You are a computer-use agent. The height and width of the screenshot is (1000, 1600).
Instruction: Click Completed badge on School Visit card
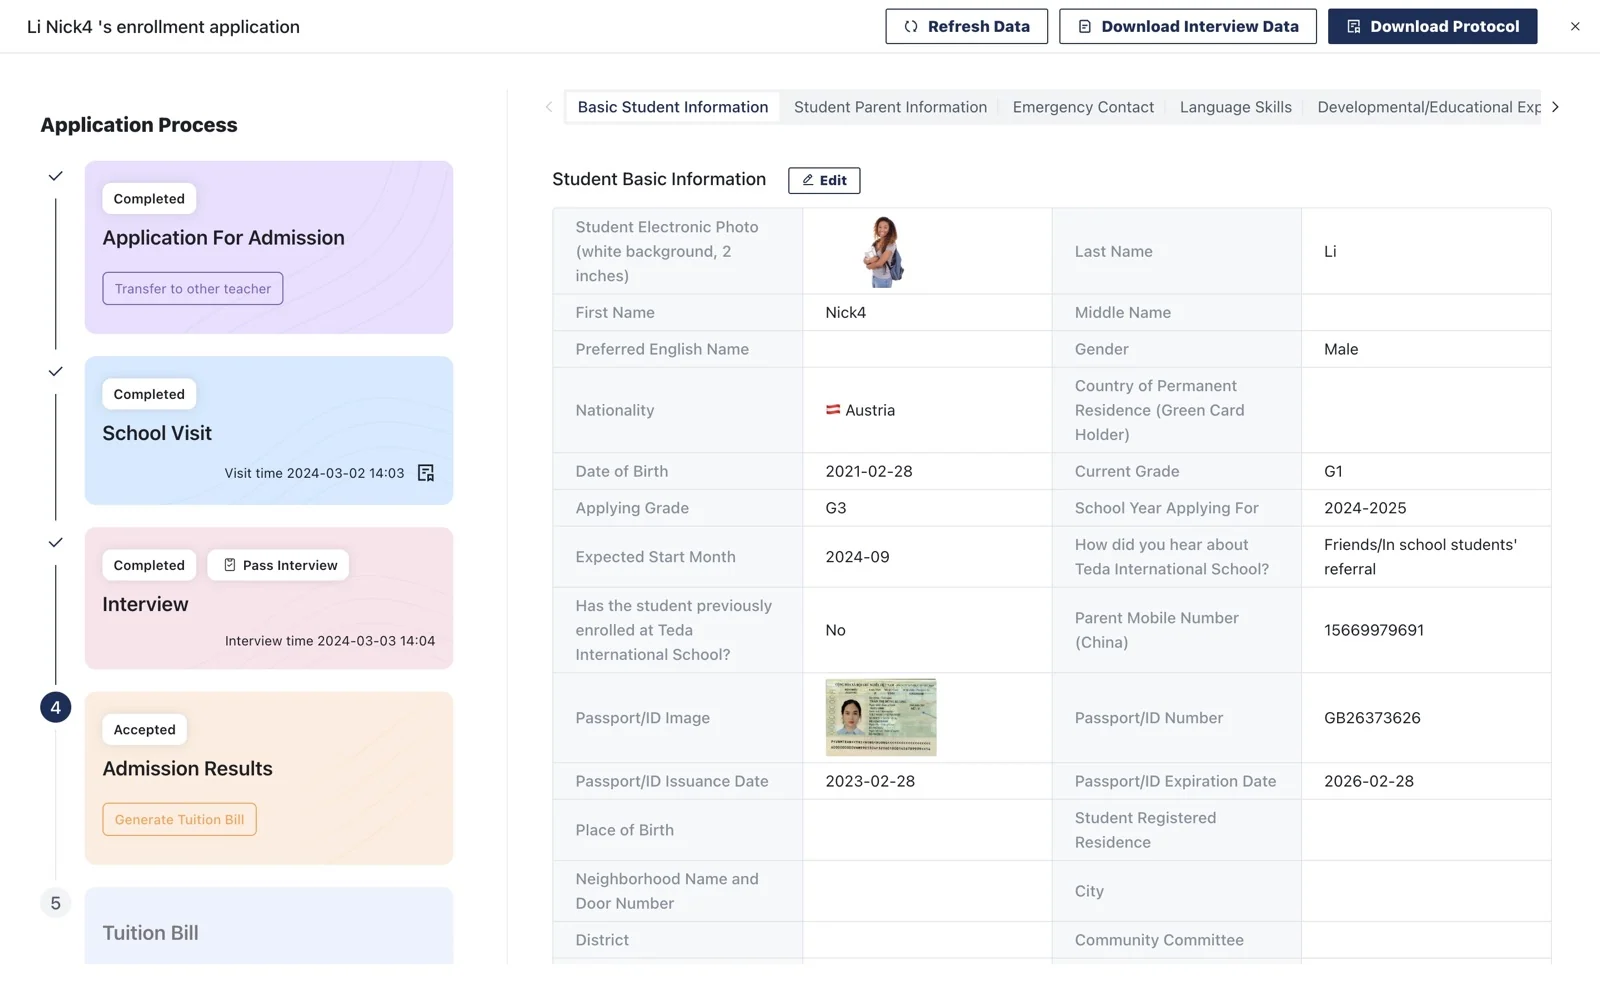(149, 394)
